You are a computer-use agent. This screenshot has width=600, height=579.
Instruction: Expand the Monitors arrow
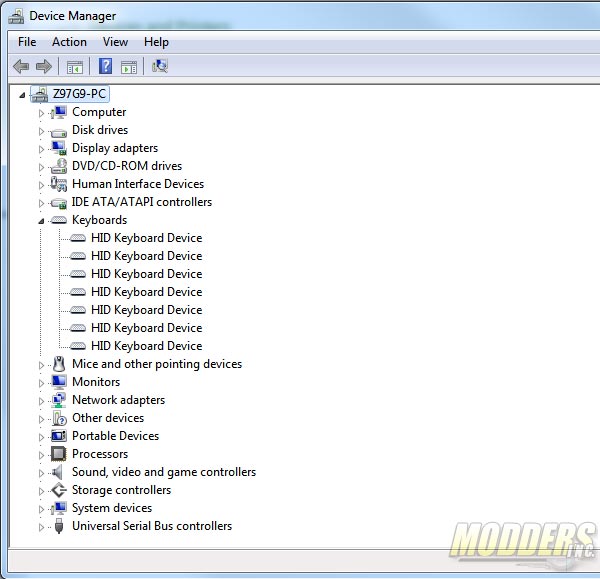click(41, 383)
